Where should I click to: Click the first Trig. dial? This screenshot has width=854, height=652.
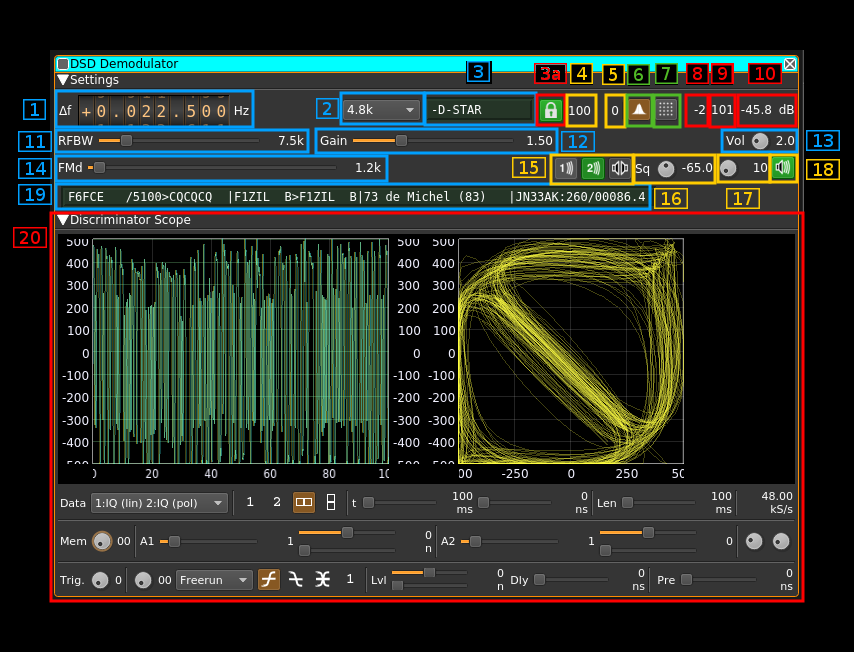pyautogui.click(x=100, y=581)
